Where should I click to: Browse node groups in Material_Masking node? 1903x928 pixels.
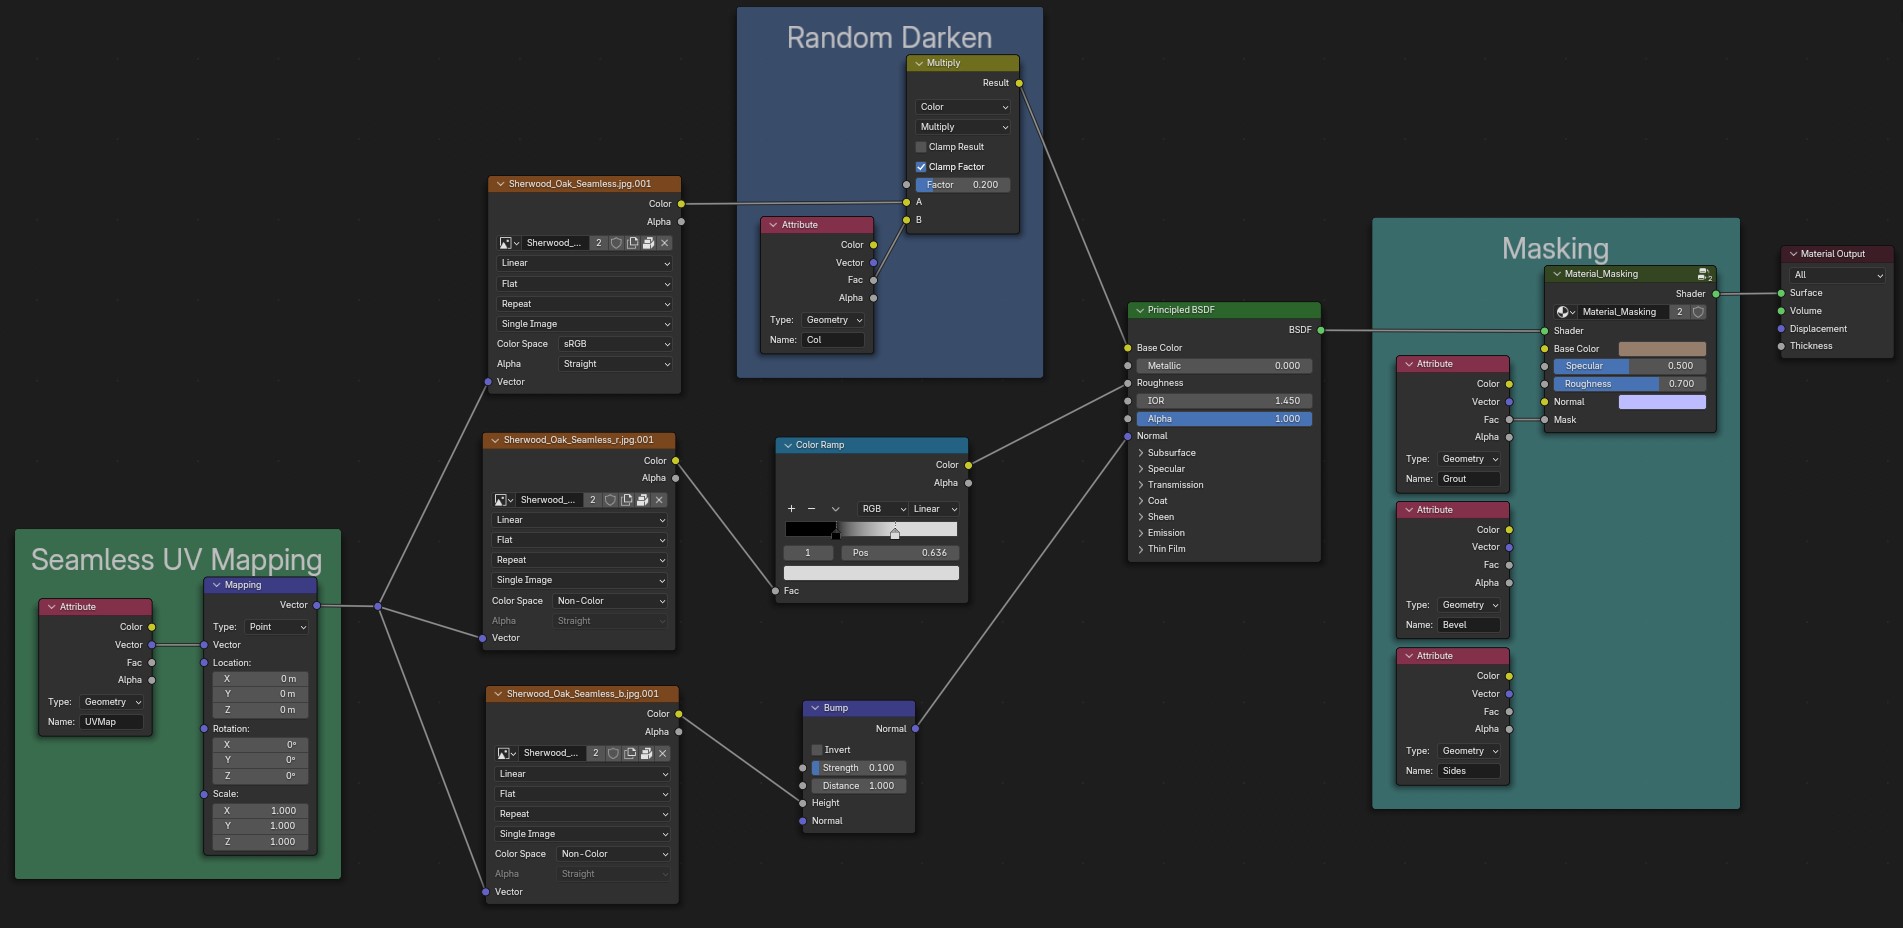1565,312
